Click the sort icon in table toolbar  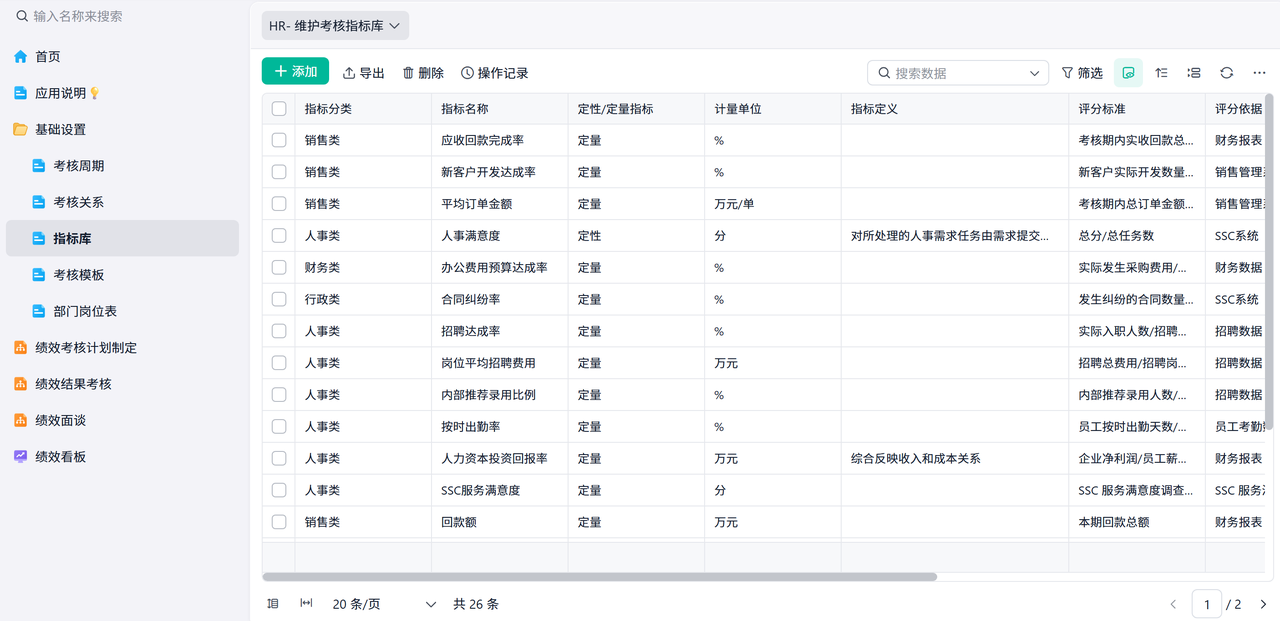[1161, 73]
